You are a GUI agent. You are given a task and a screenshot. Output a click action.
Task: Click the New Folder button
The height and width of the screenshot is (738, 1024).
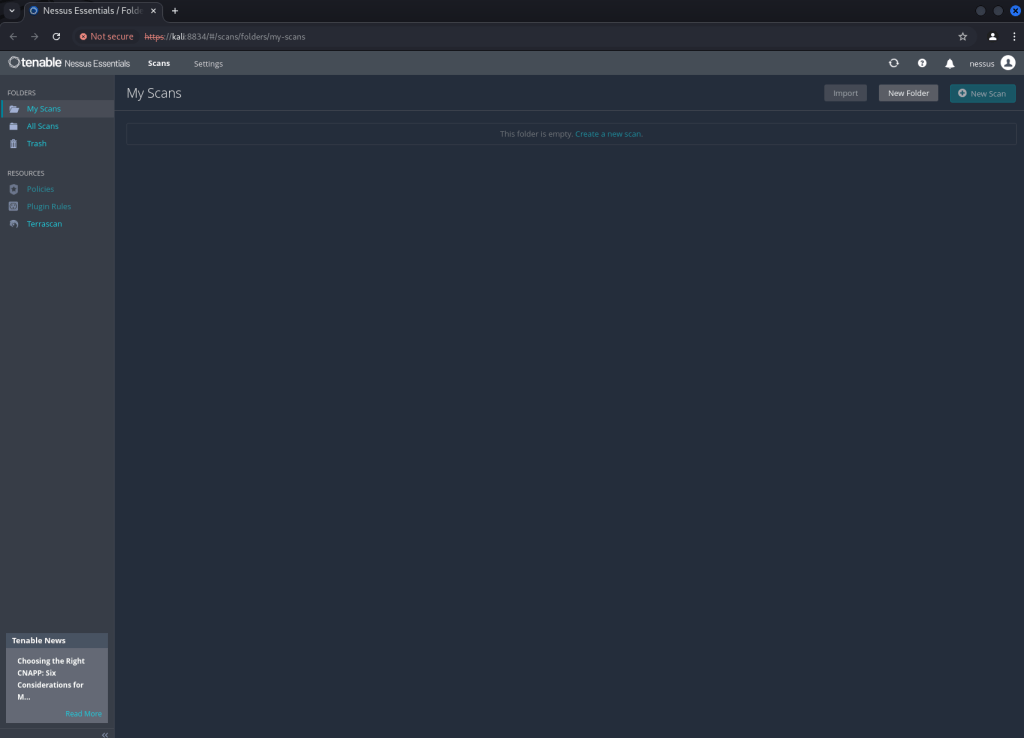pos(908,93)
